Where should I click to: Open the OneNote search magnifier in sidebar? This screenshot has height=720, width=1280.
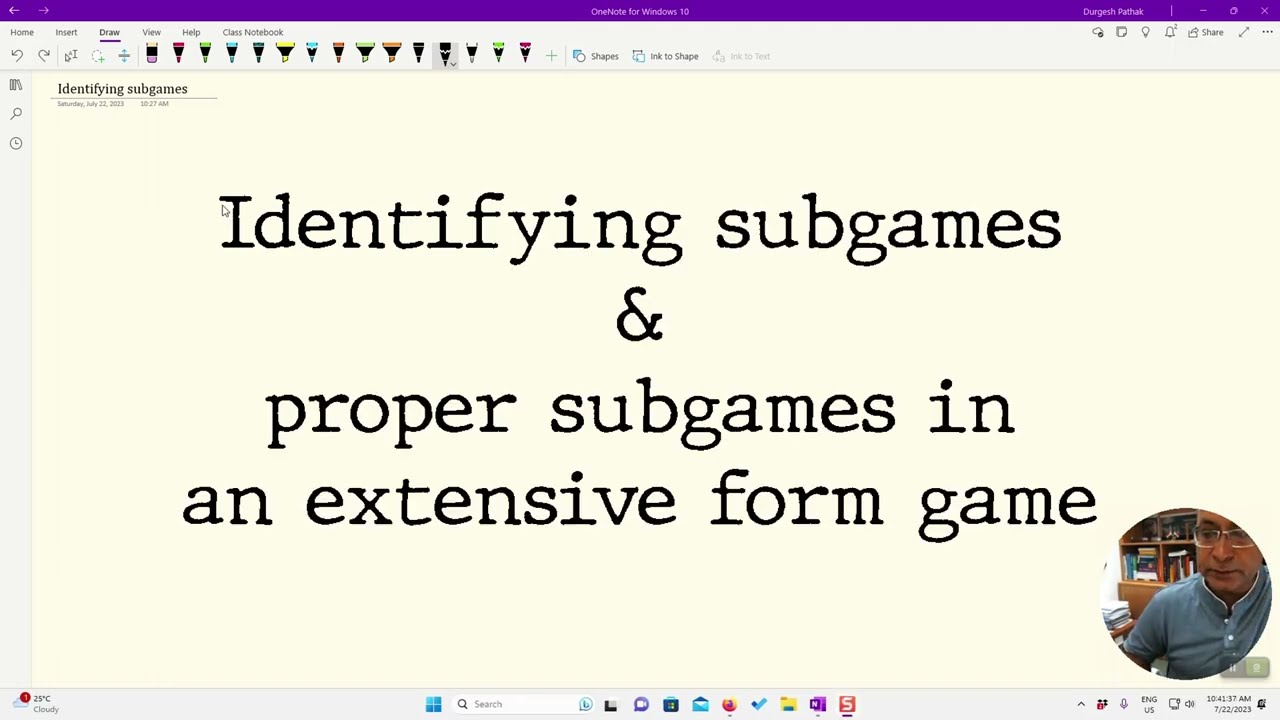pos(16,114)
